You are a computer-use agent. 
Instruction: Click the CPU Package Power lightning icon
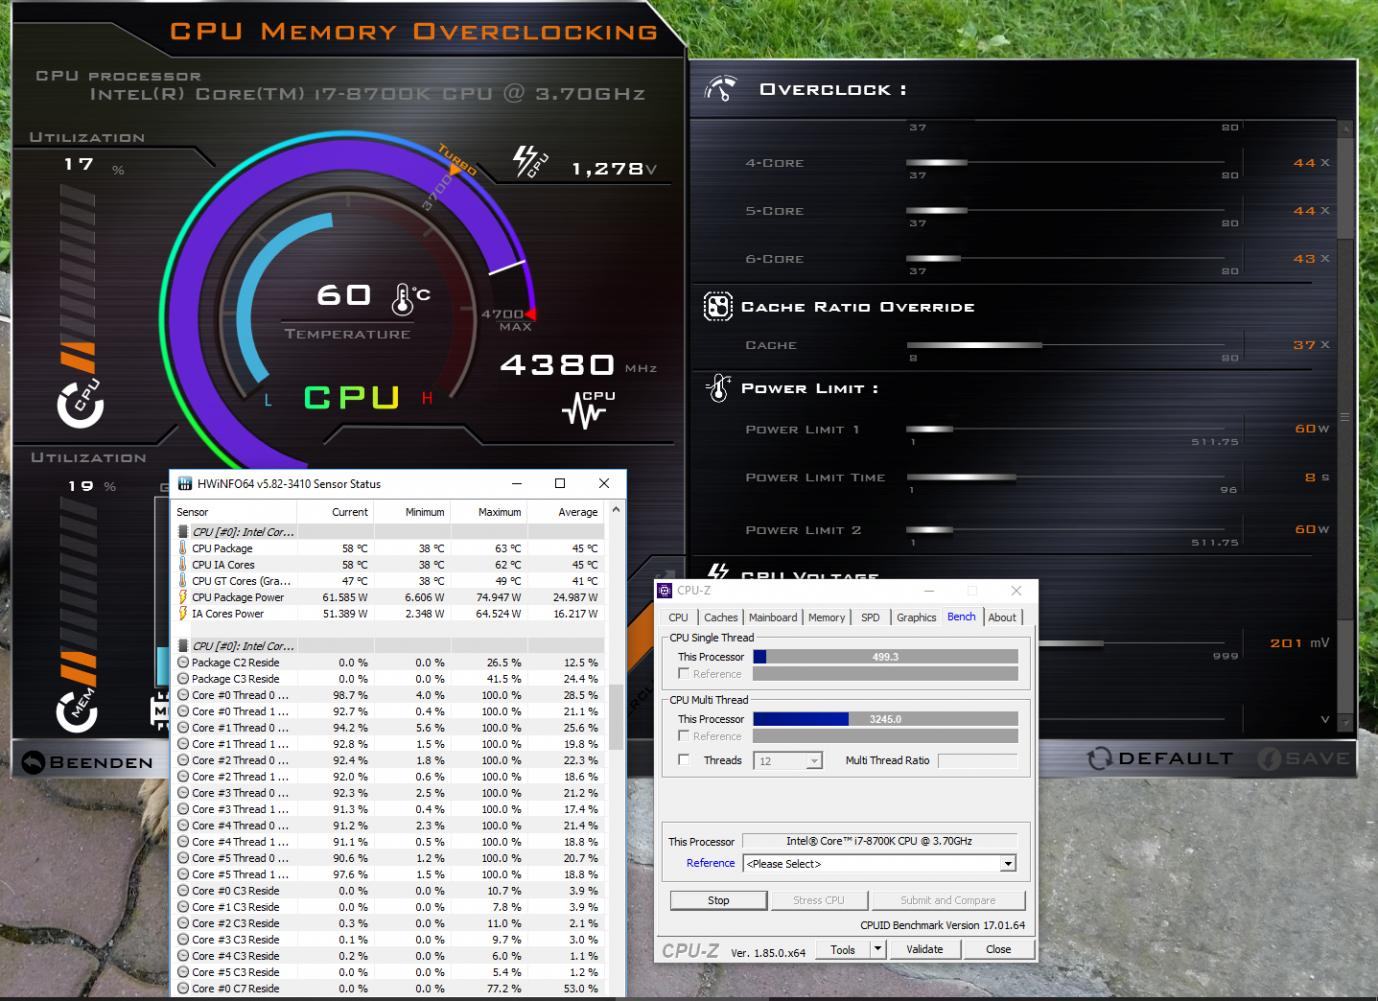pos(183,597)
